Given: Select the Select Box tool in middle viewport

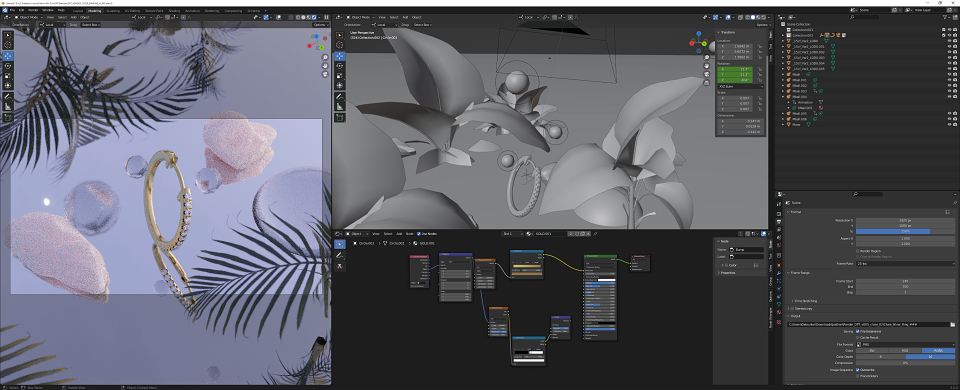Looking at the screenshot, I should pyautogui.click(x=339, y=35).
